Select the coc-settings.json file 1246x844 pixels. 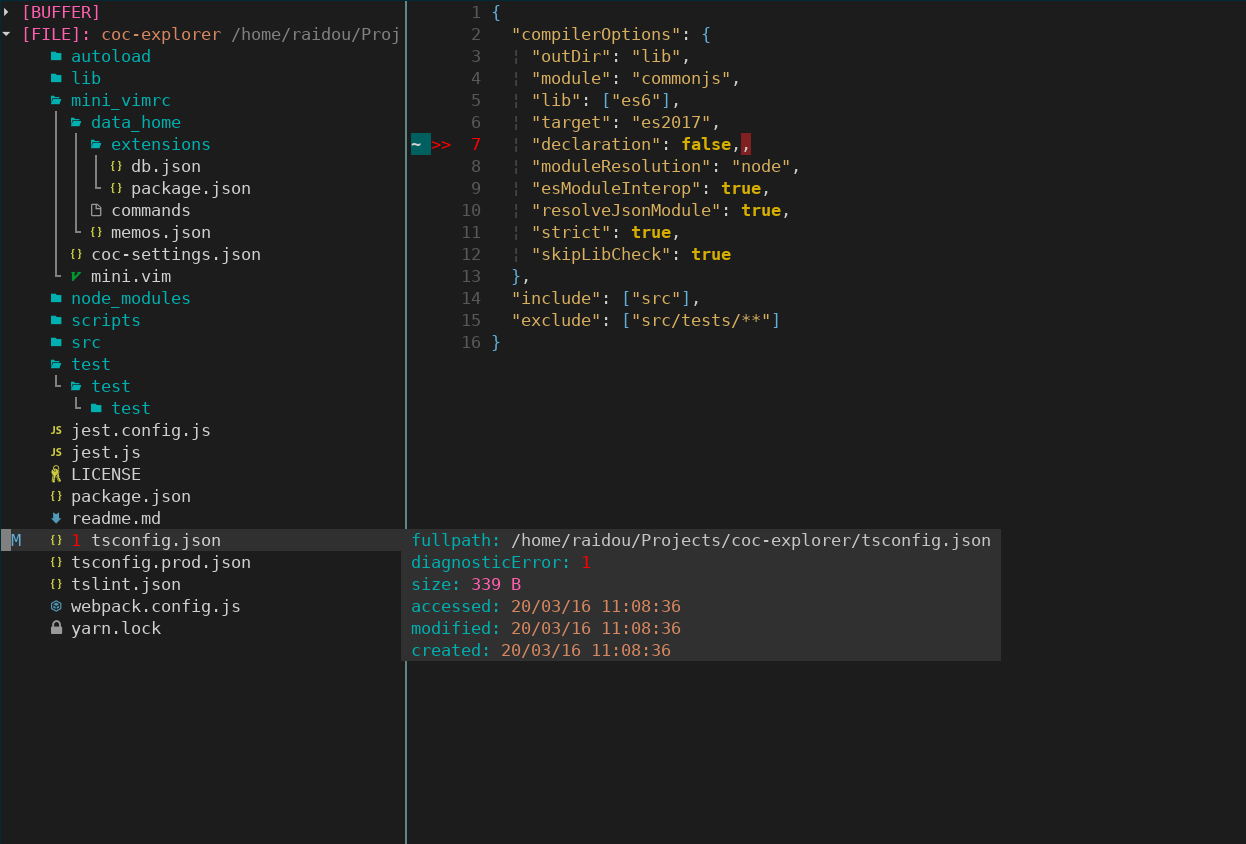point(176,254)
